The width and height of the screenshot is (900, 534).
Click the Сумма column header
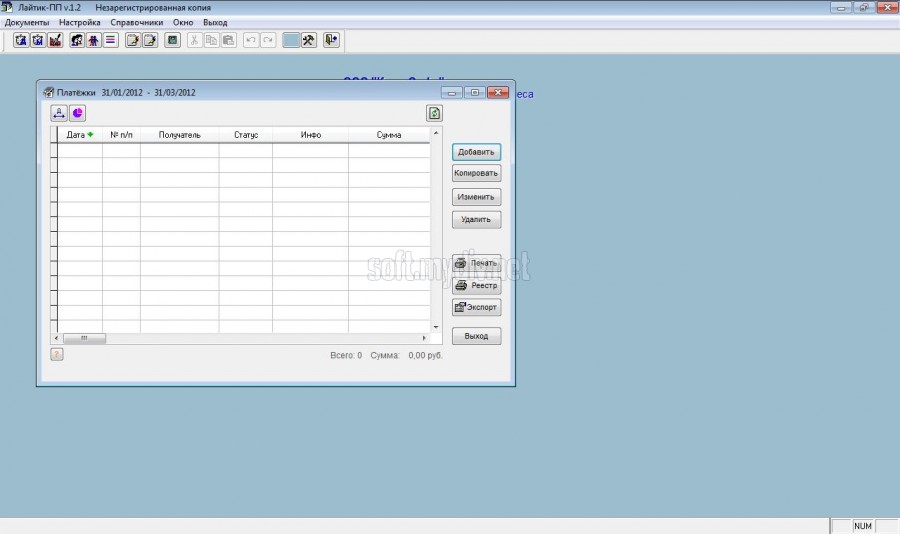389,135
